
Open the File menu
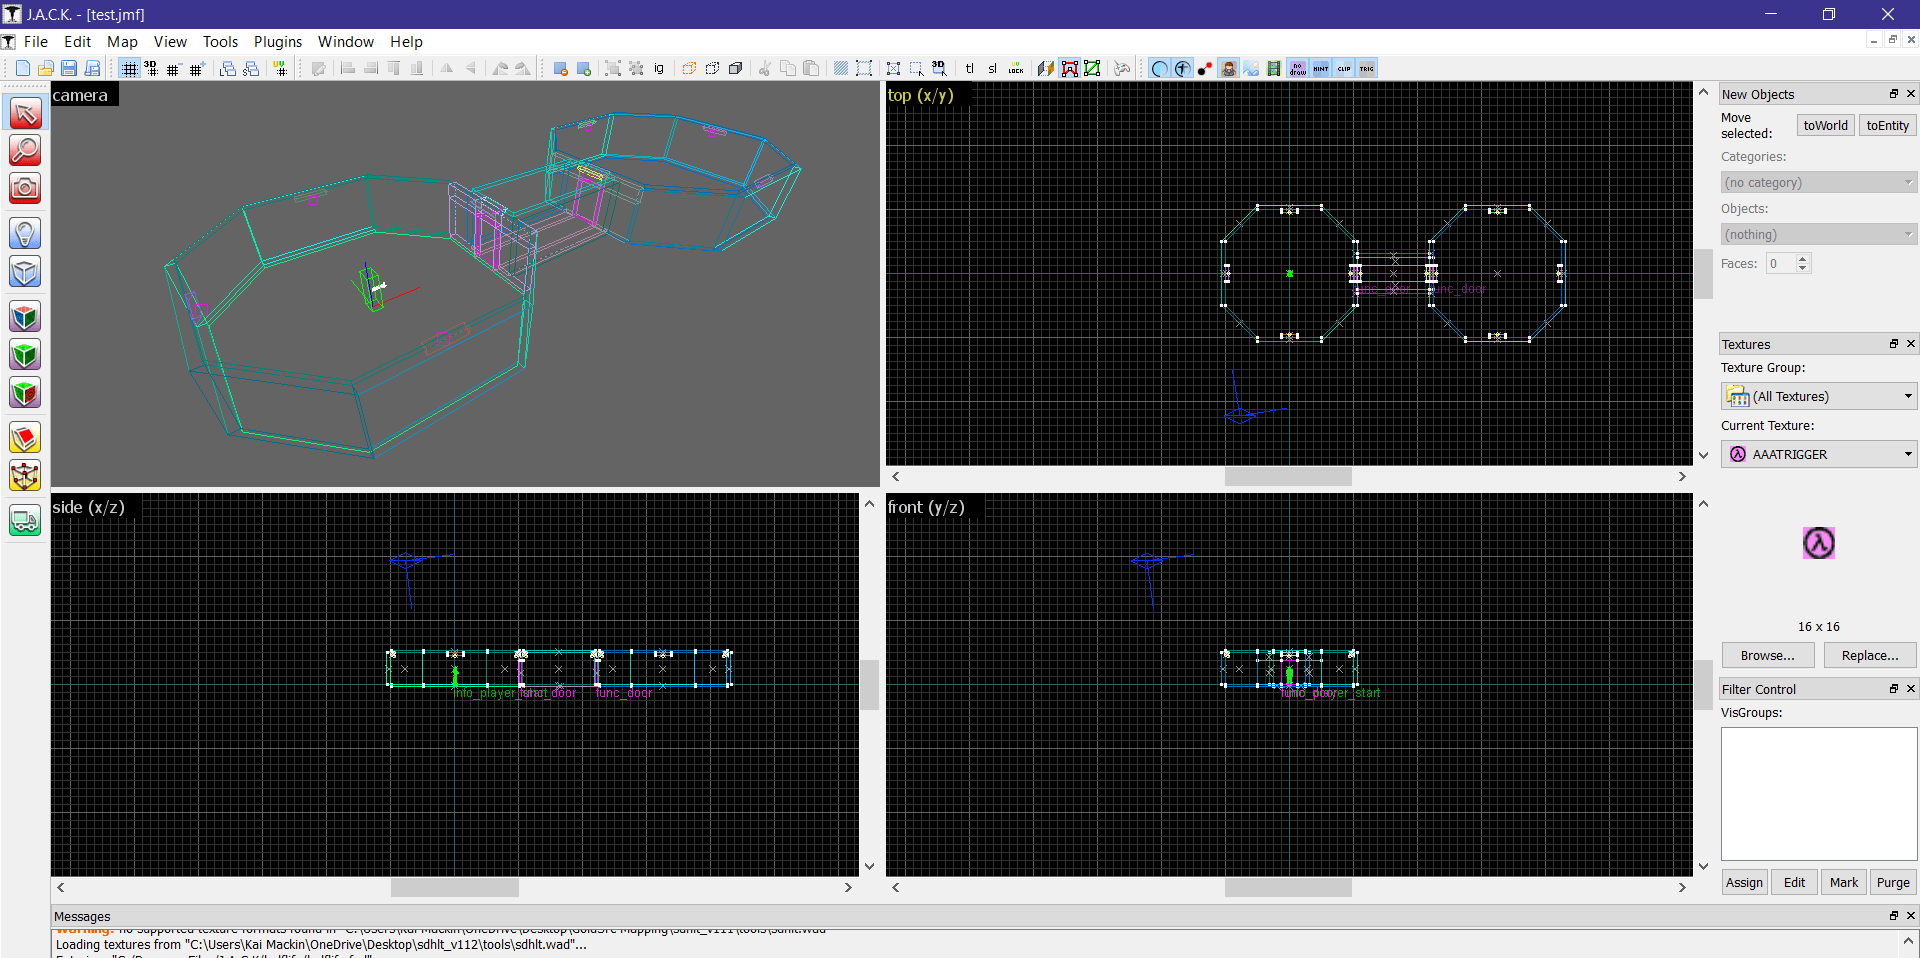pos(36,41)
